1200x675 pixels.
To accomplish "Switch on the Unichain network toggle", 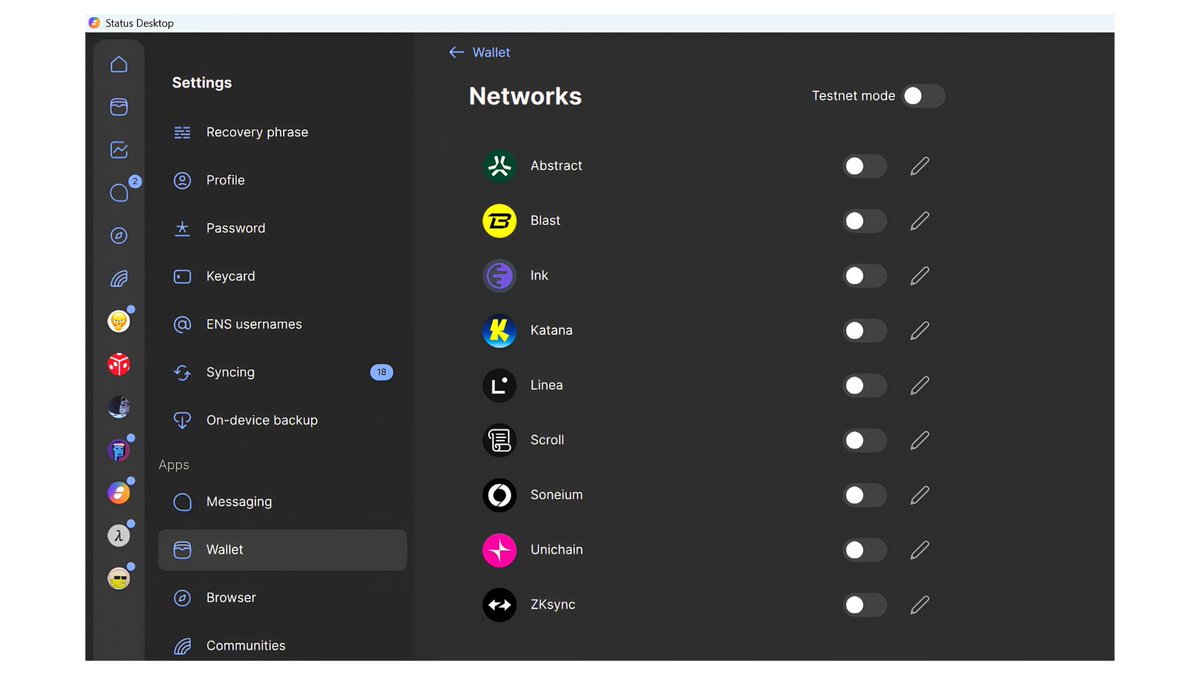I will (x=865, y=550).
